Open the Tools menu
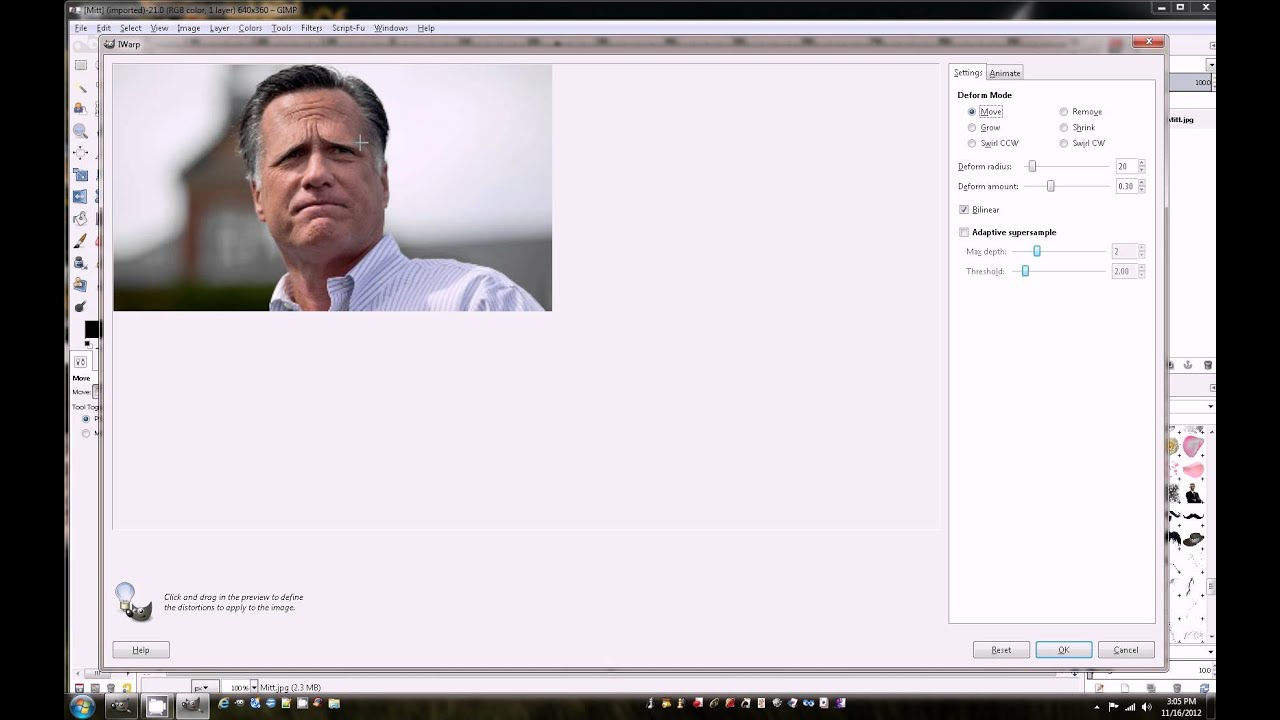This screenshot has height=720, width=1280. [x=282, y=28]
